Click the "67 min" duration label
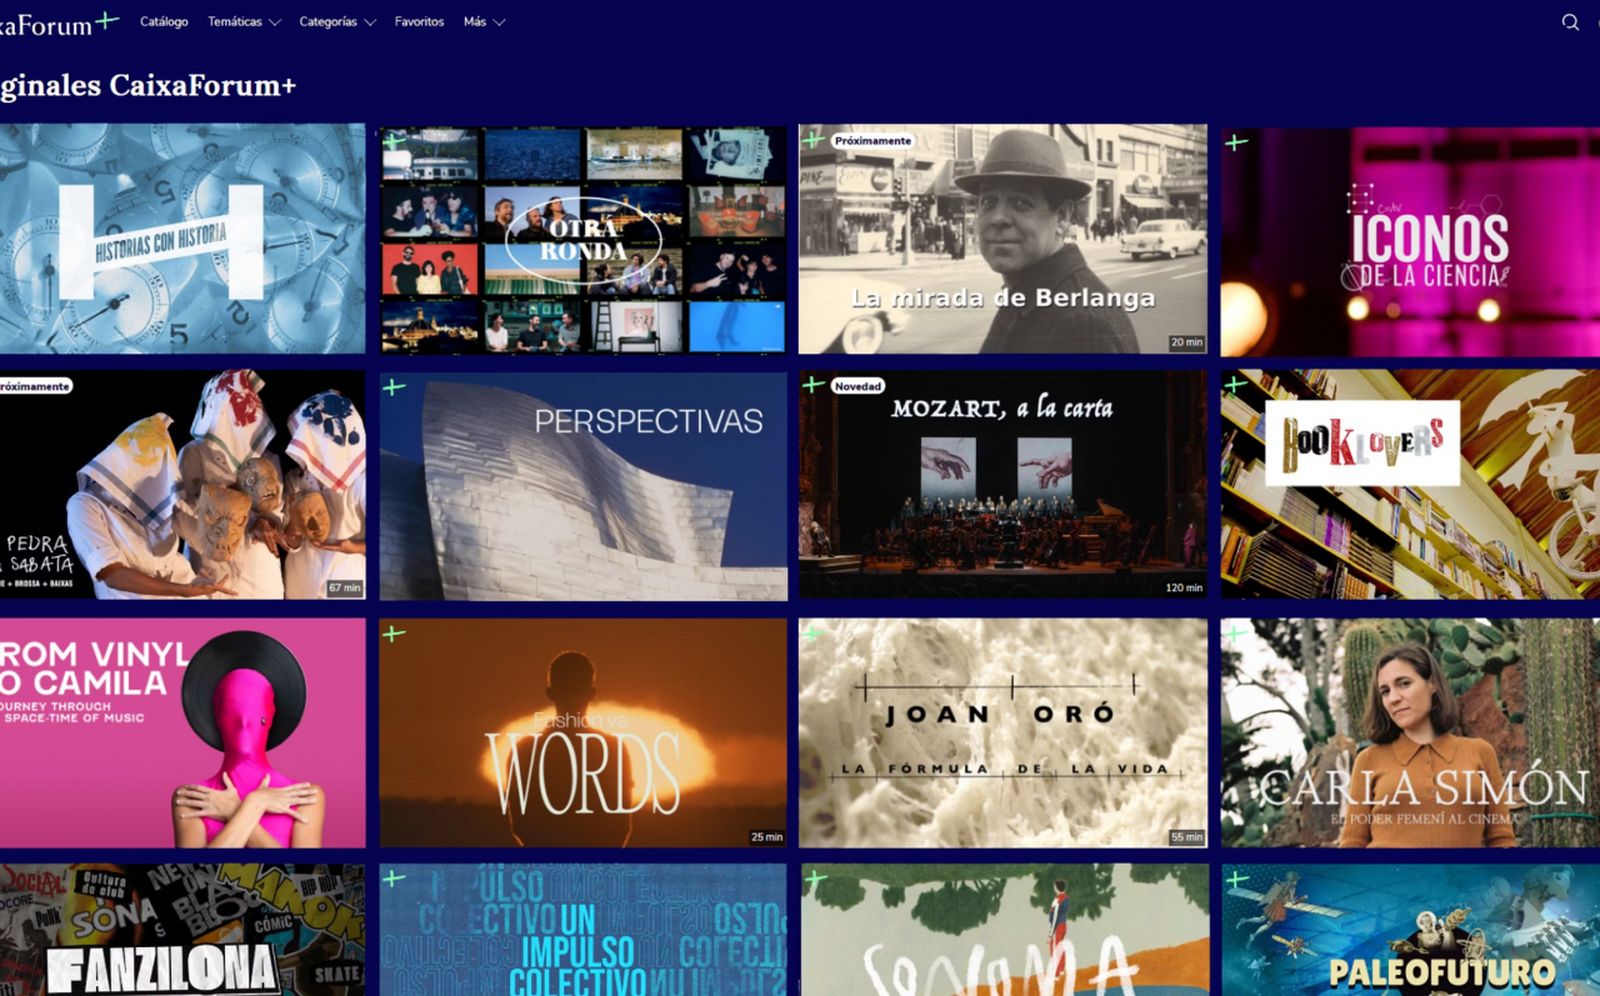Screen dimensions: 1600x996 344,588
